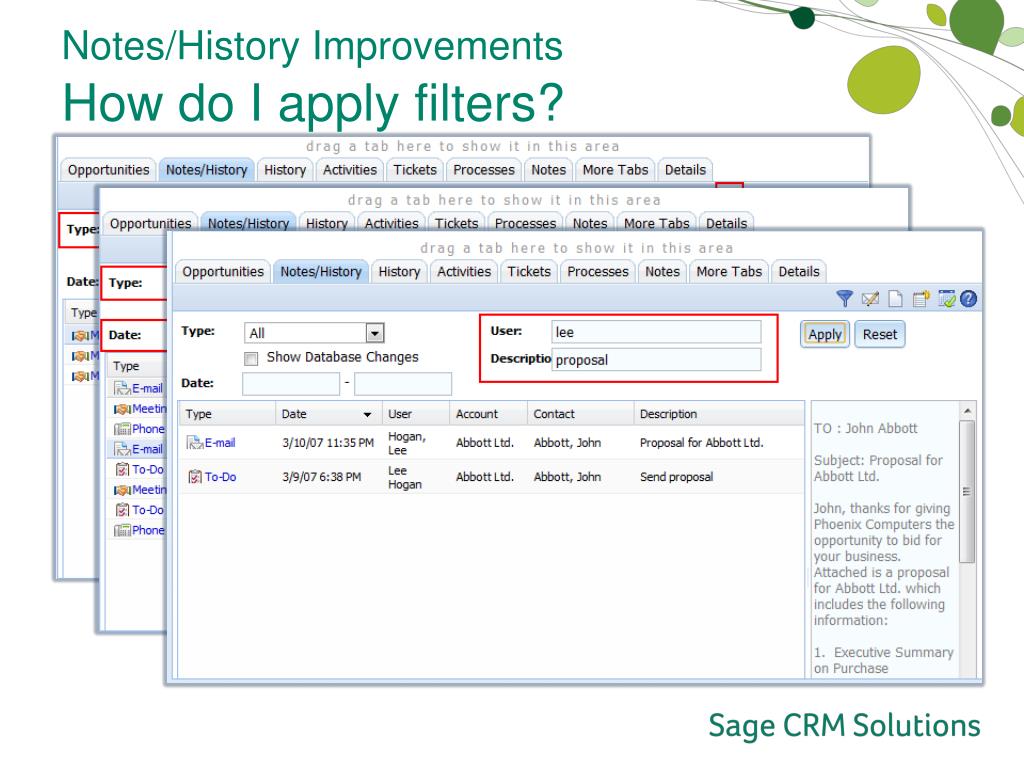This screenshot has width=1024, height=768.
Task: Click More Tabs in the back window
Action: pyautogui.click(x=615, y=170)
